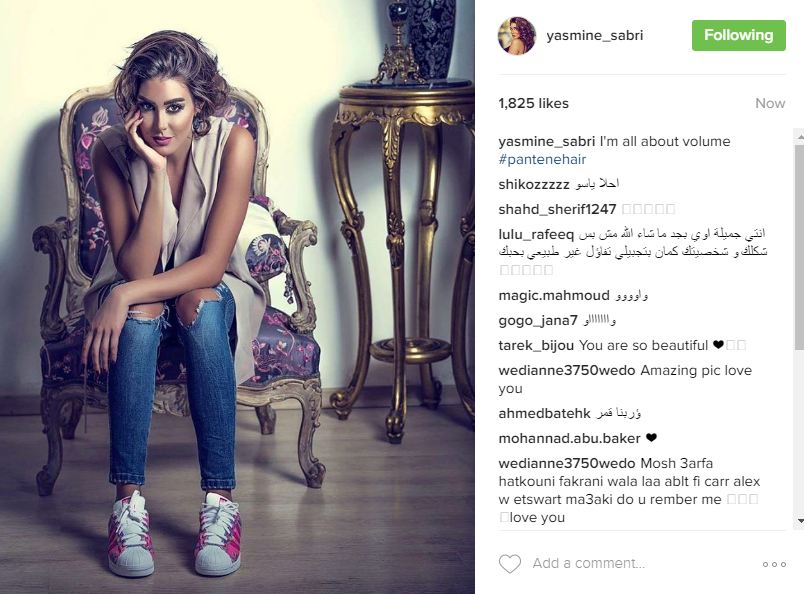Open mohannad.abu.baker profile link
Viewport: 804px width, 594px height.
569,439
